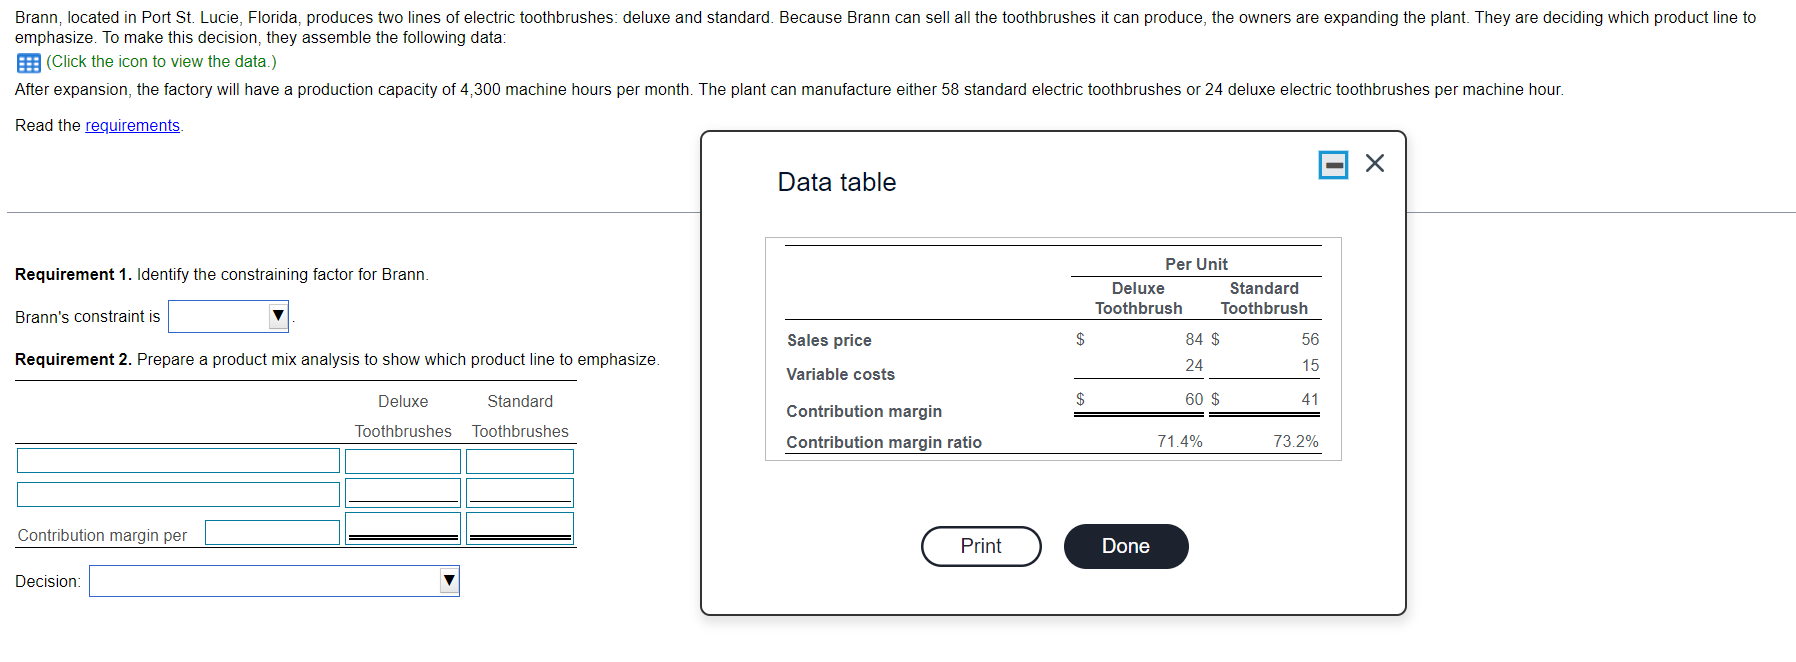Click the Done button

(1125, 546)
